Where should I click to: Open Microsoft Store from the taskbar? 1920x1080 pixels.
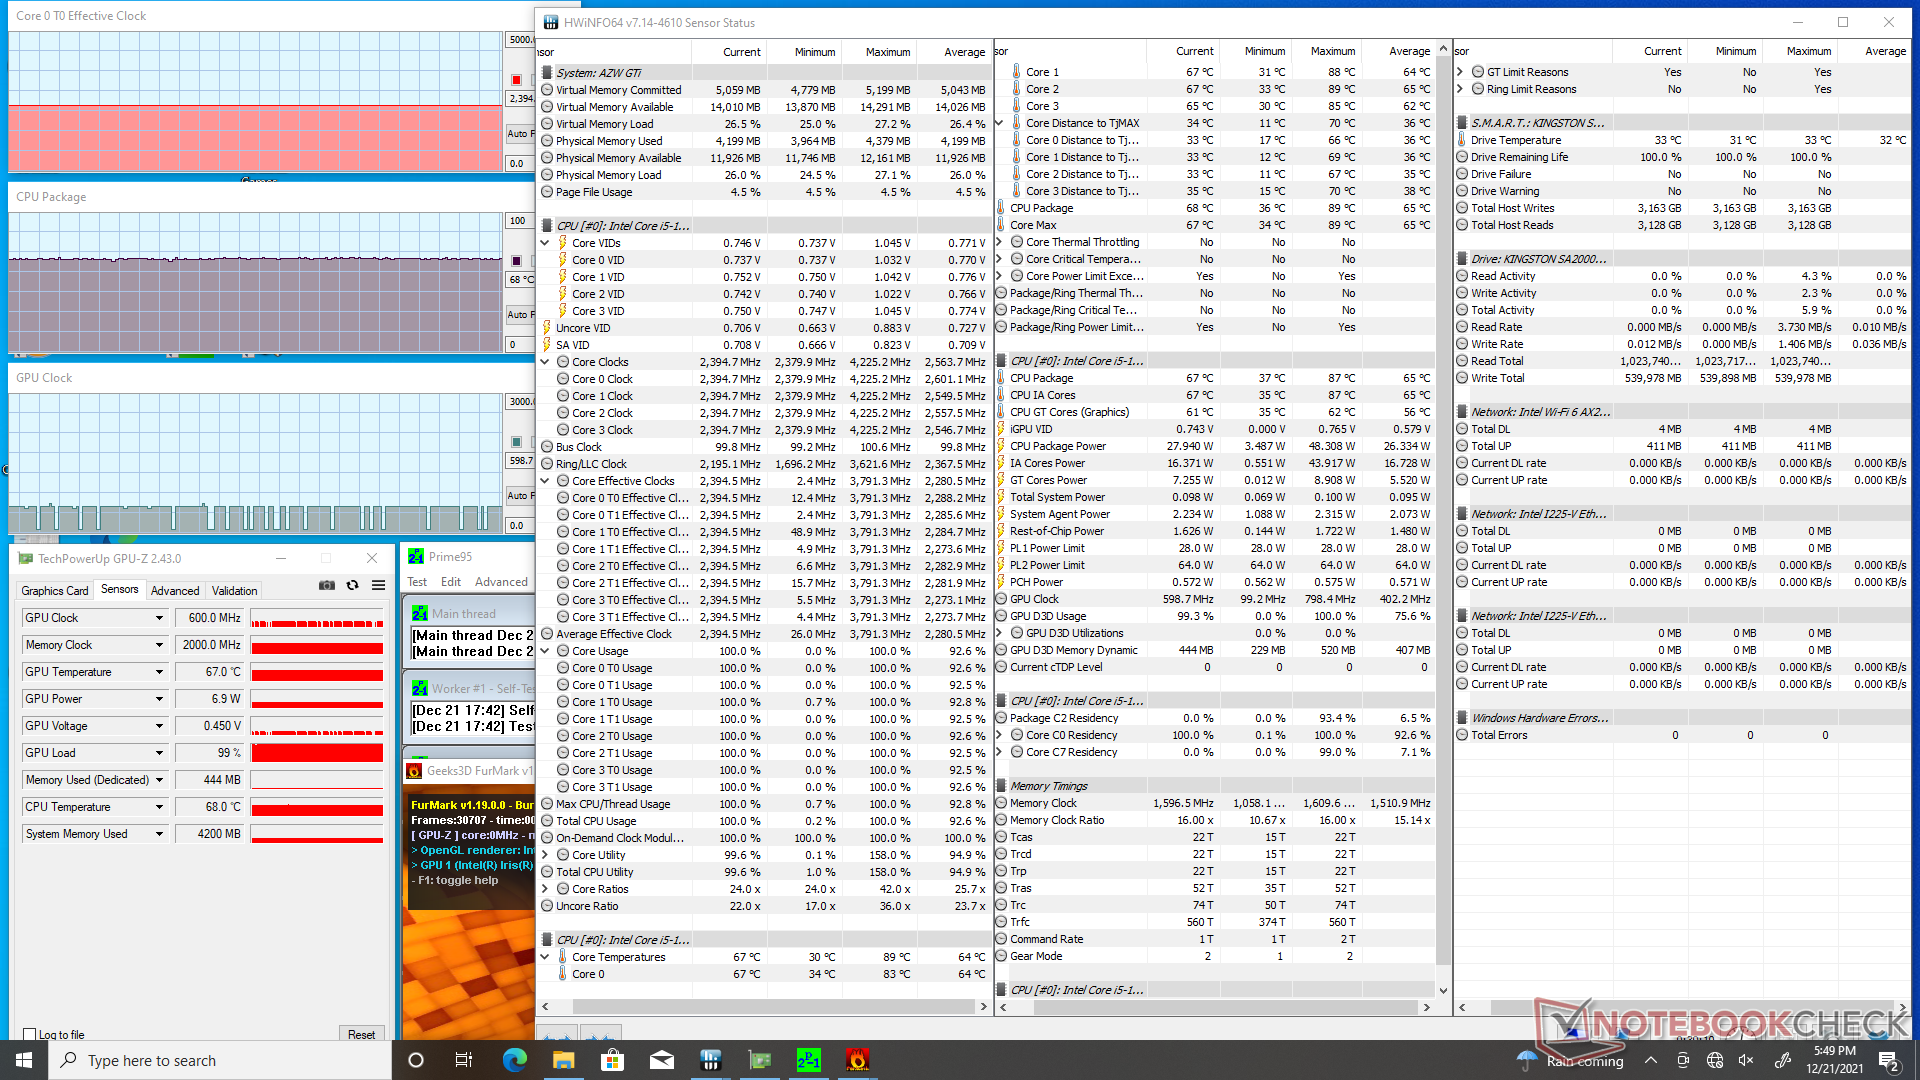point(612,1060)
